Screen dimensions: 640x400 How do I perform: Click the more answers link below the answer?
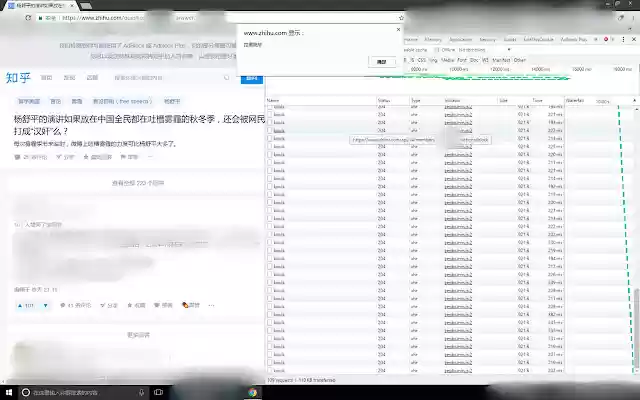138,335
